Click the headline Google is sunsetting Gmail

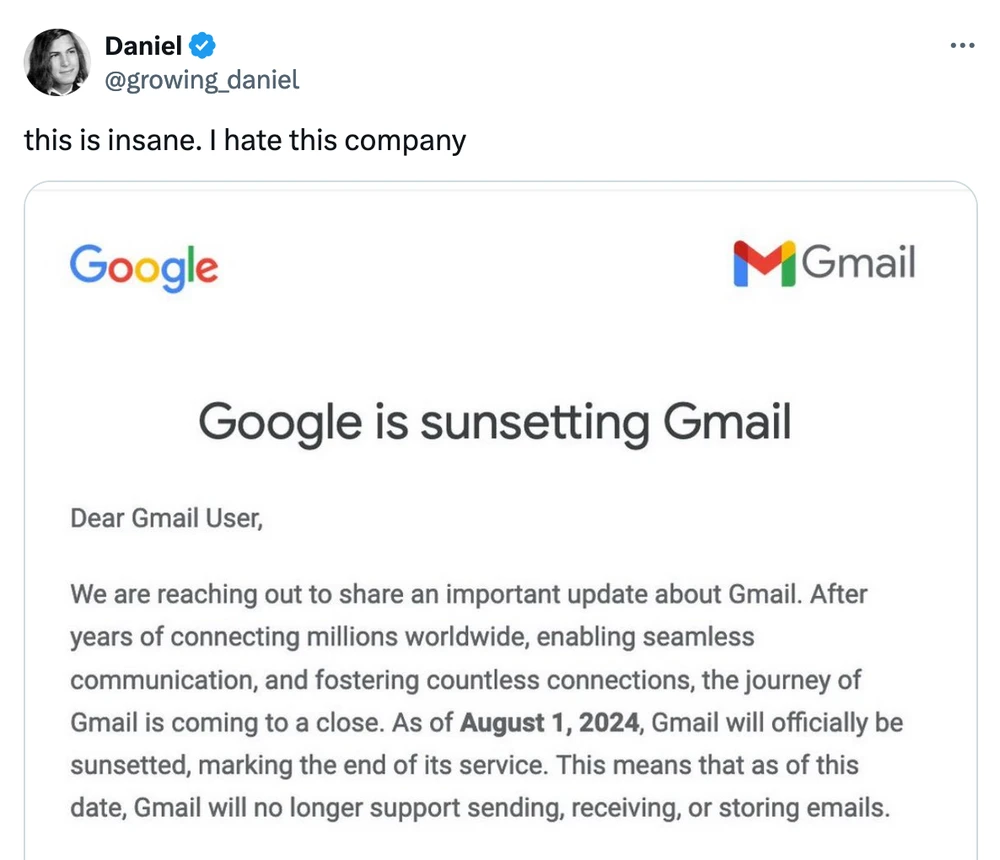point(496,421)
